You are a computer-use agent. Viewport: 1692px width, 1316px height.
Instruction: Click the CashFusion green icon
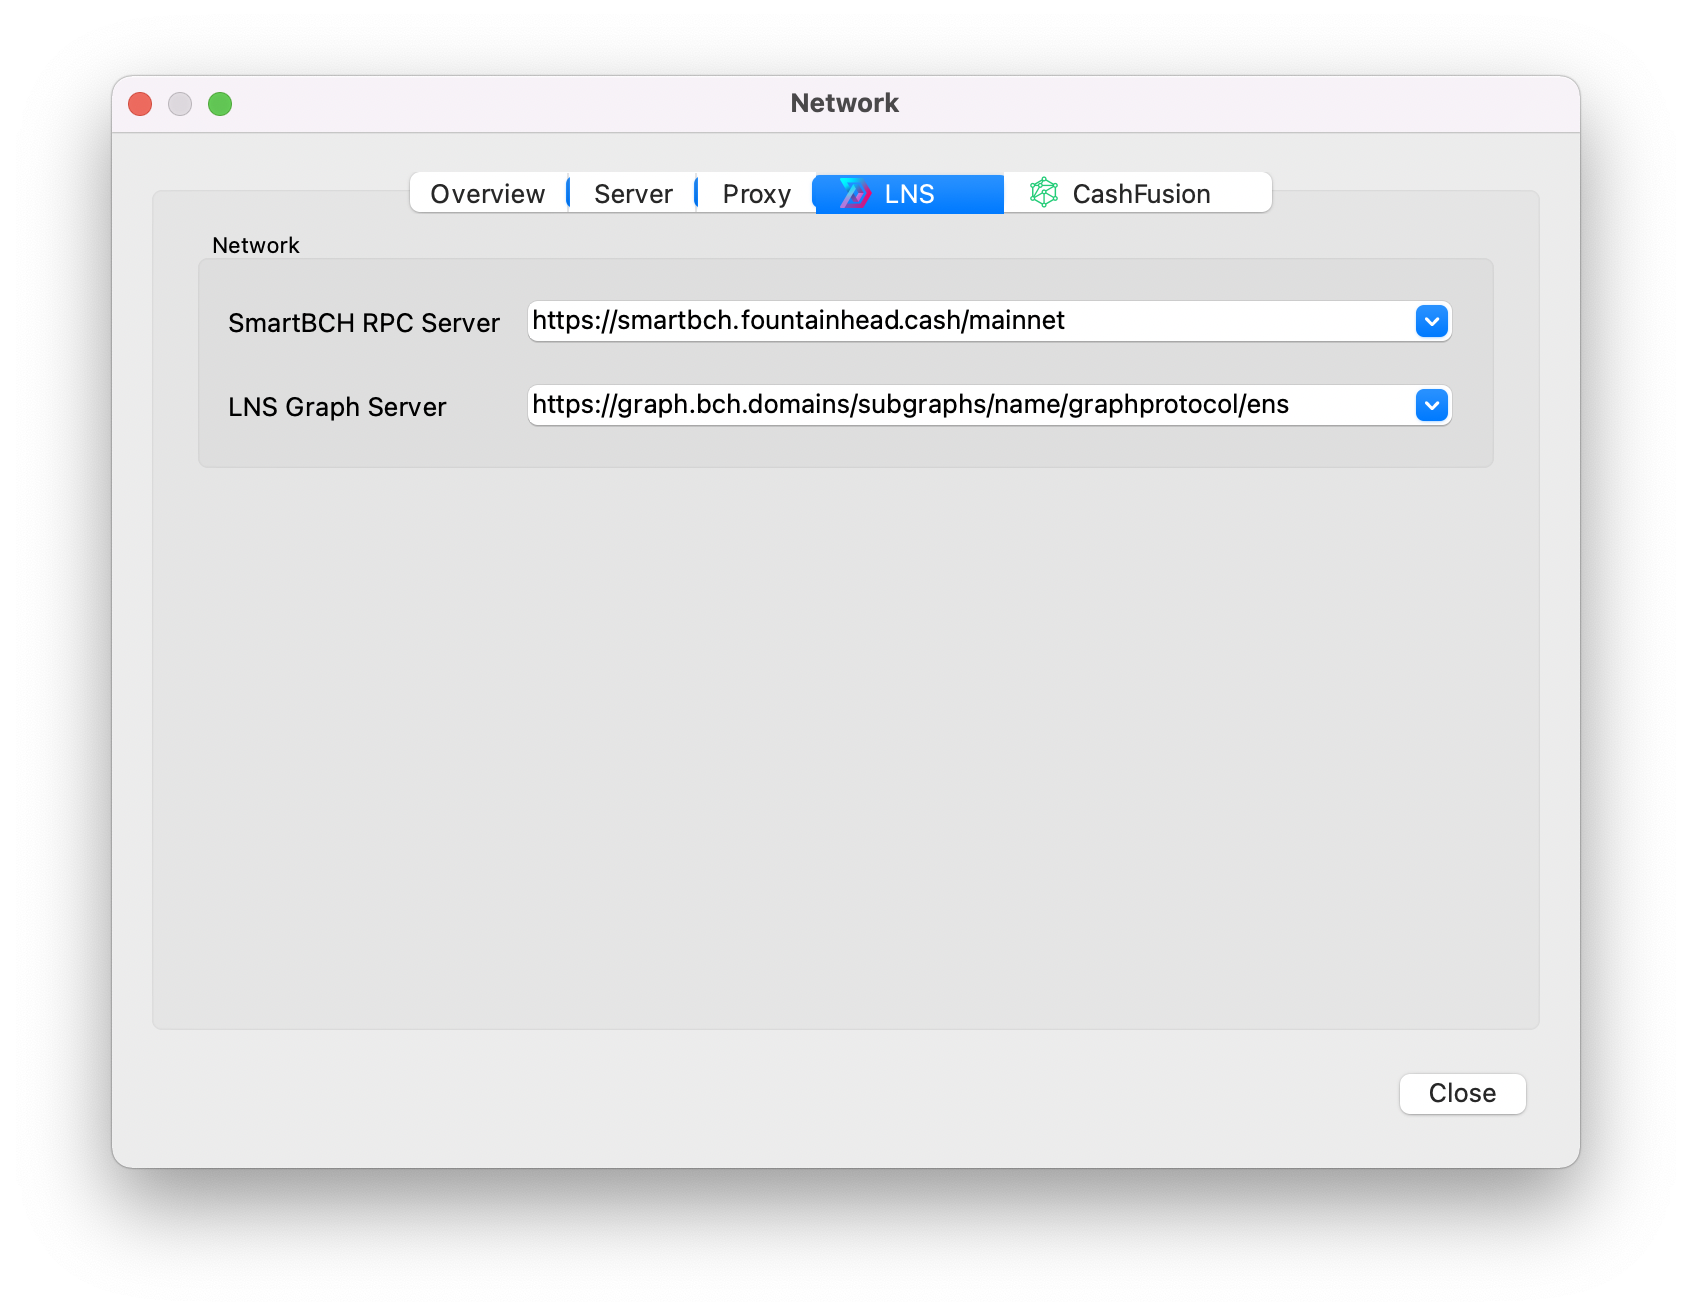pyautogui.click(x=1044, y=192)
